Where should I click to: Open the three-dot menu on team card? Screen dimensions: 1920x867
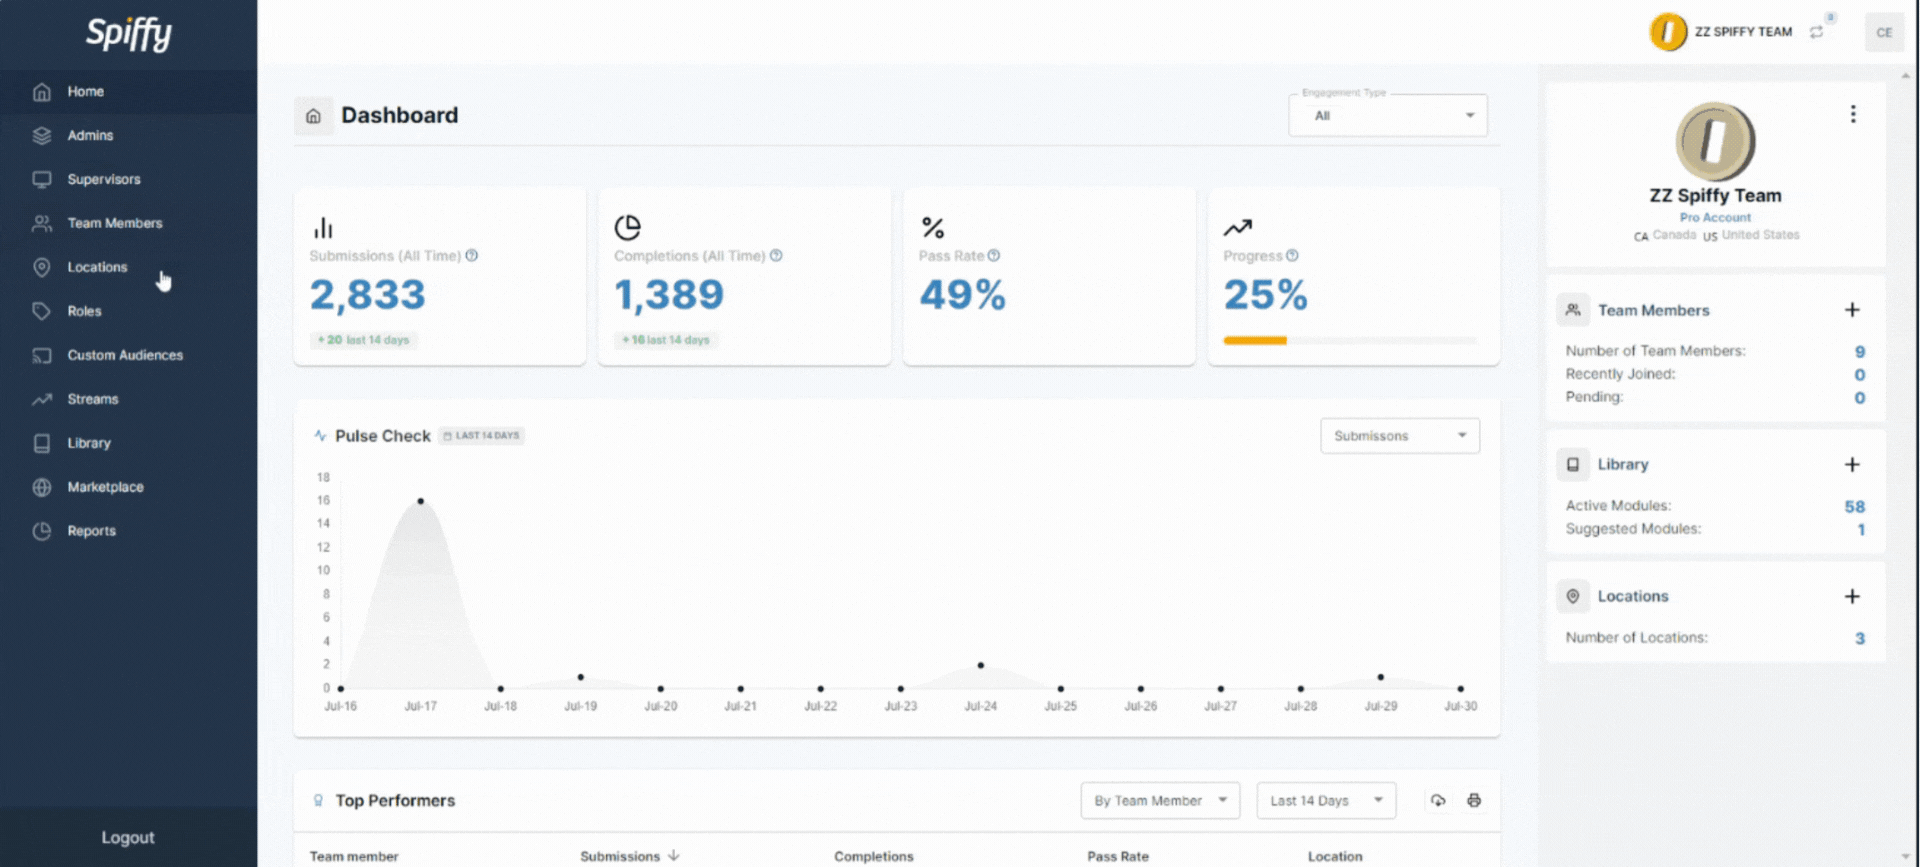(x=1852, y=114)
